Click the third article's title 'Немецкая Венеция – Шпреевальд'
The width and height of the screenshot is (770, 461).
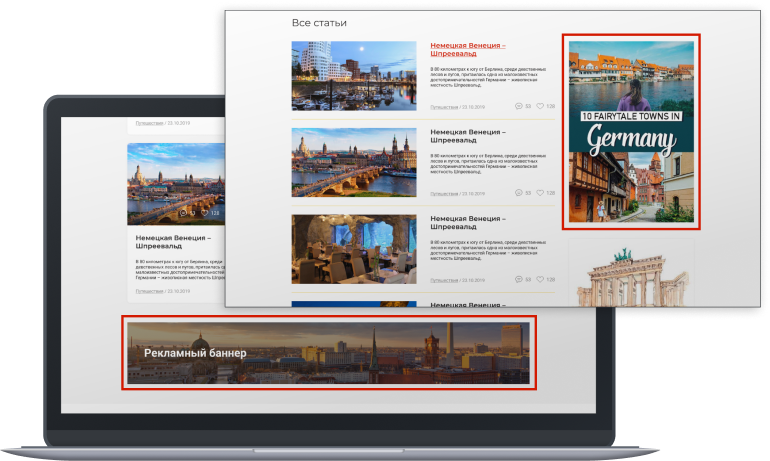click(467, 224)
